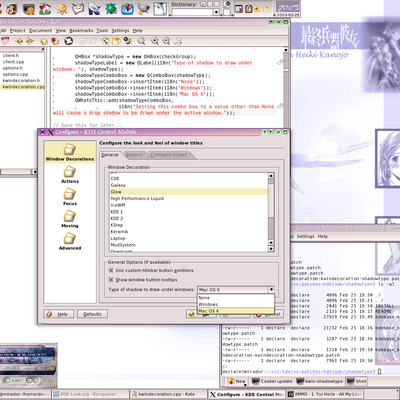Click the Kate print icon
The image size is (400, 400).
[178, 41]
